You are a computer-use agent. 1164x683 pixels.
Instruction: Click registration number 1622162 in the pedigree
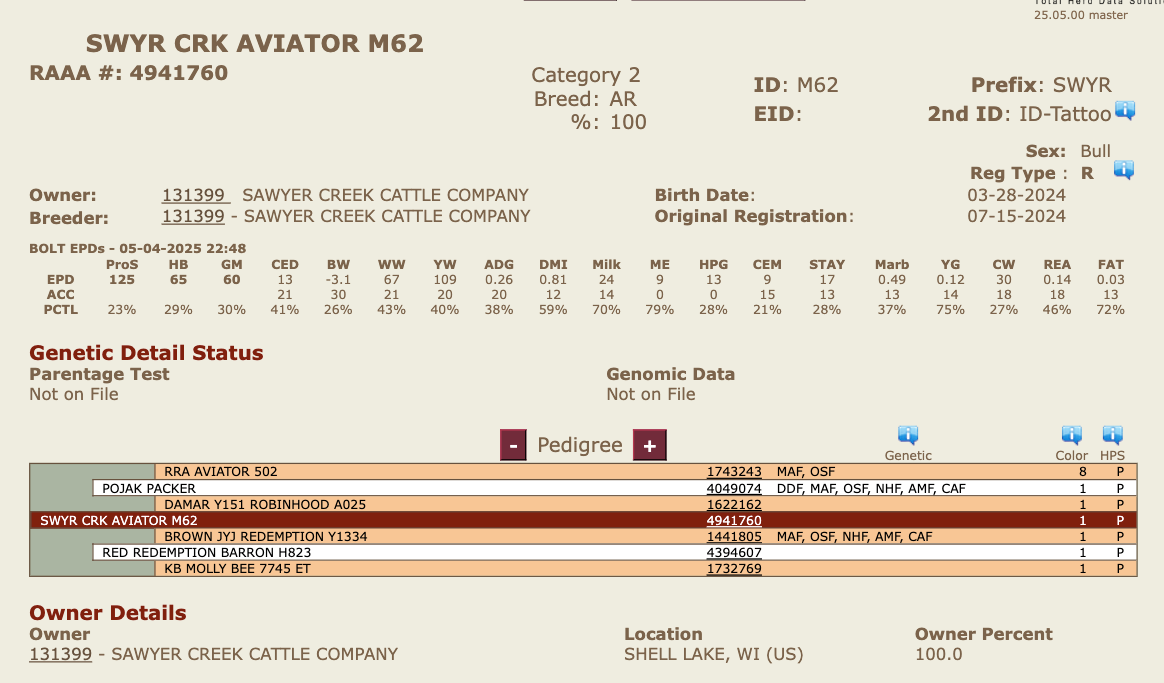[734, 505]
